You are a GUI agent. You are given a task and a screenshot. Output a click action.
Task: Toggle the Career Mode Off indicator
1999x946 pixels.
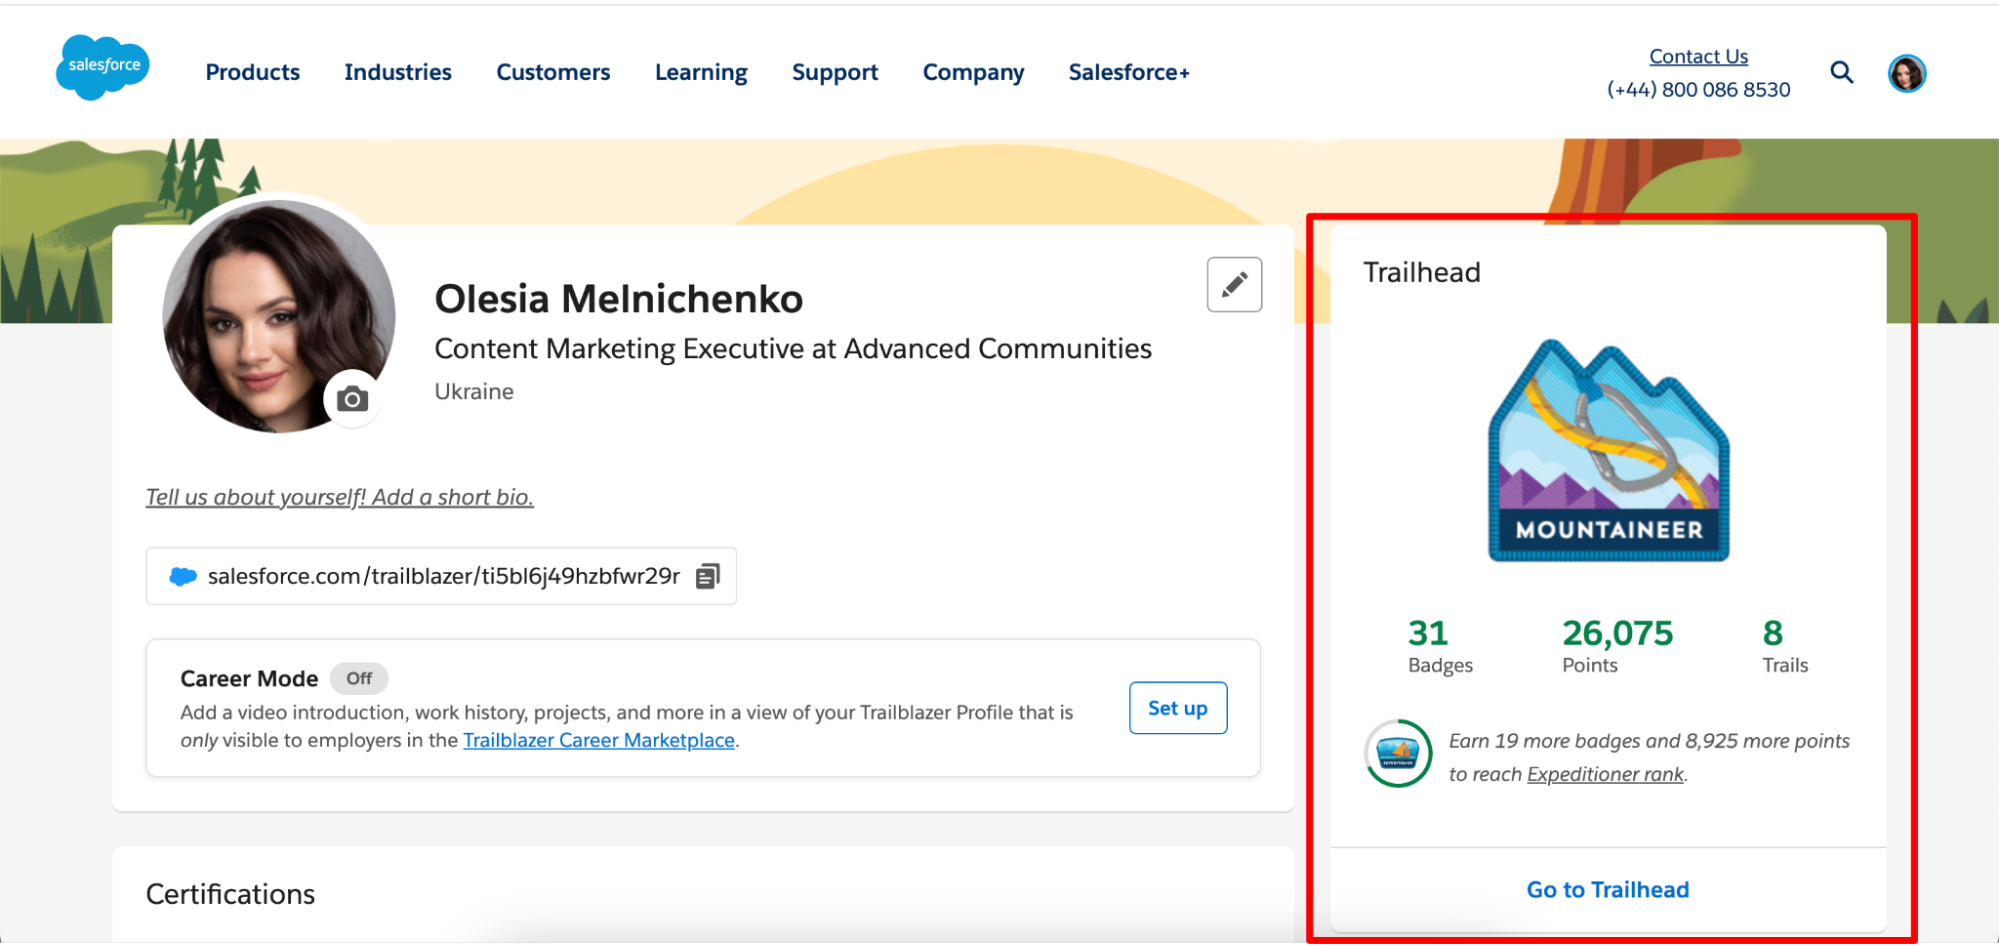click(x=359, y=678)
